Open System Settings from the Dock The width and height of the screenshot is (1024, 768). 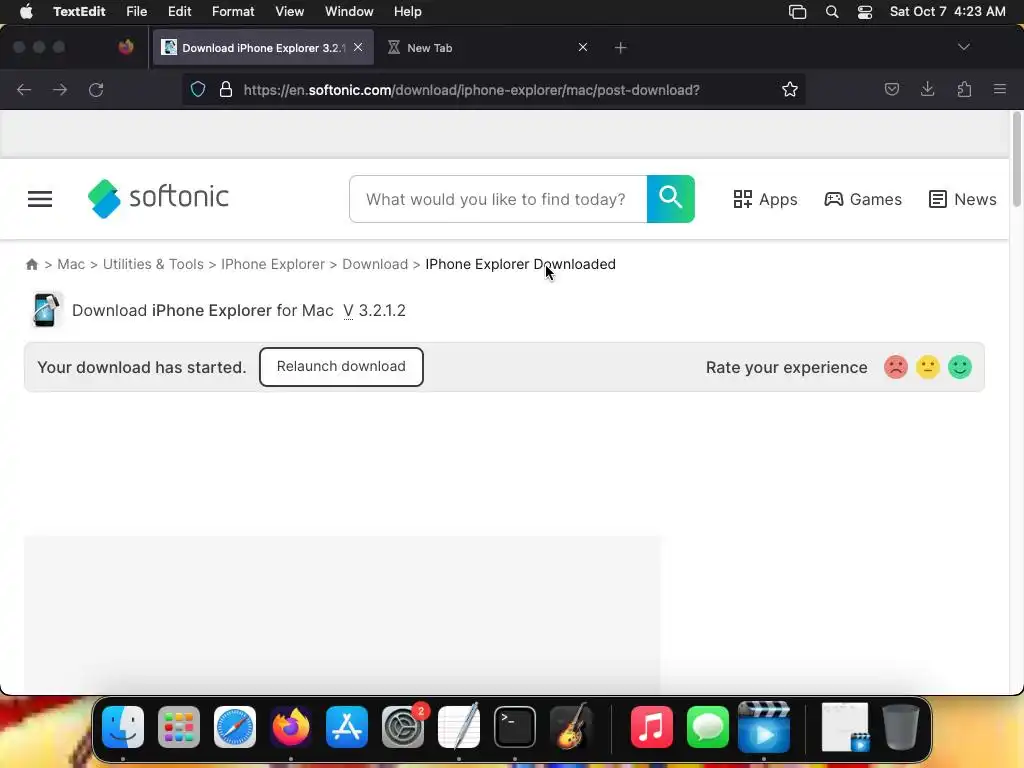[x=403, y=727]
